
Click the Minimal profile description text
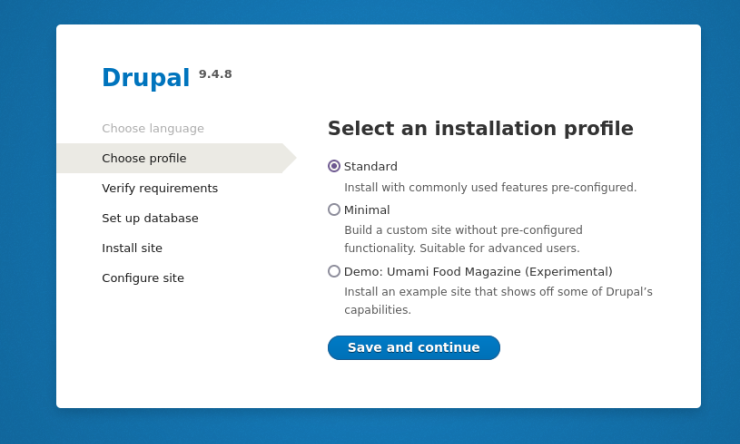[x=463, y=239]
